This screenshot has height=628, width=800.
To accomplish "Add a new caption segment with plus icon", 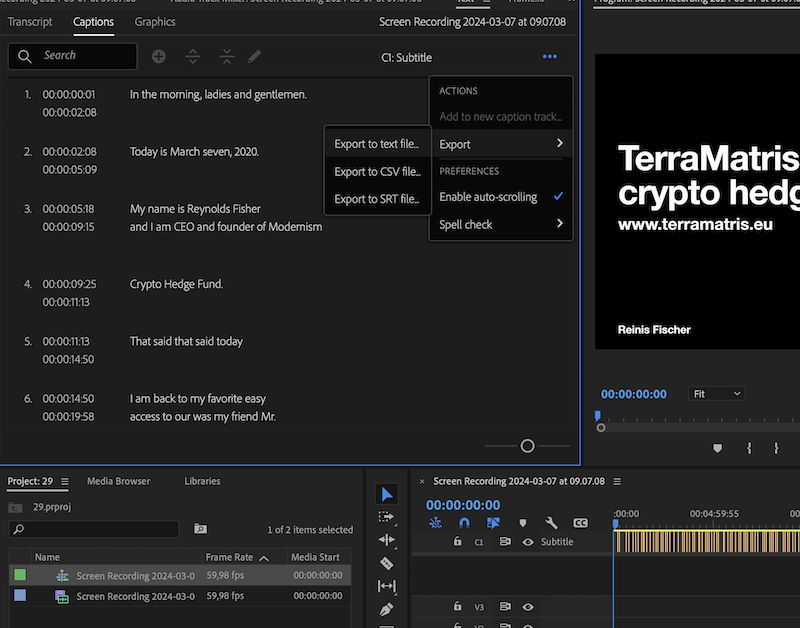I will click(x=159, y=57).
